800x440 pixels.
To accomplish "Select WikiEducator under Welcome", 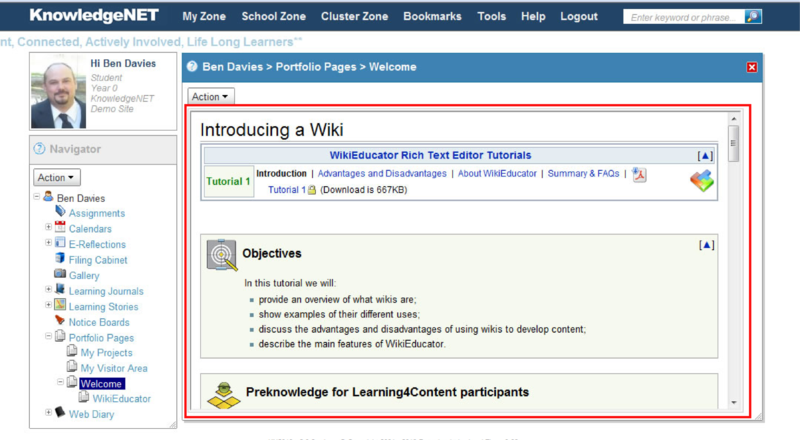I will [121, 399].
